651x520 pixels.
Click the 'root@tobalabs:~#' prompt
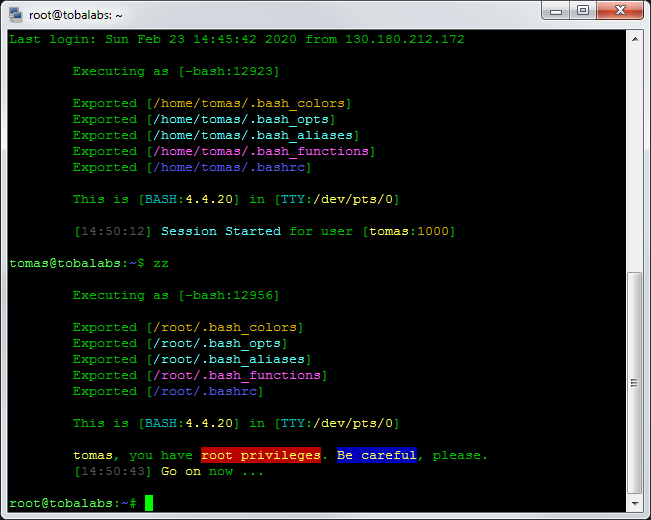(x=73, y=503)
